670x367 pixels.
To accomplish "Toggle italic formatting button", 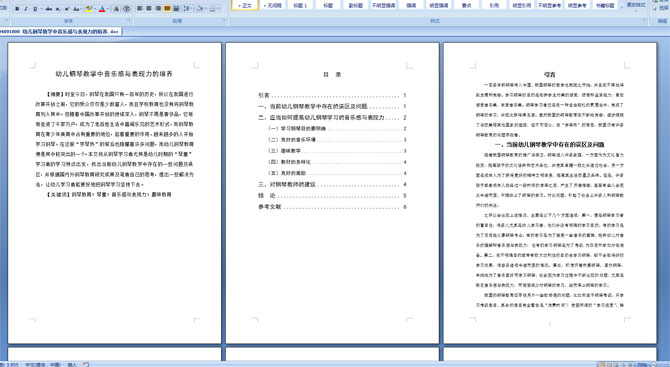I will 26,9.
